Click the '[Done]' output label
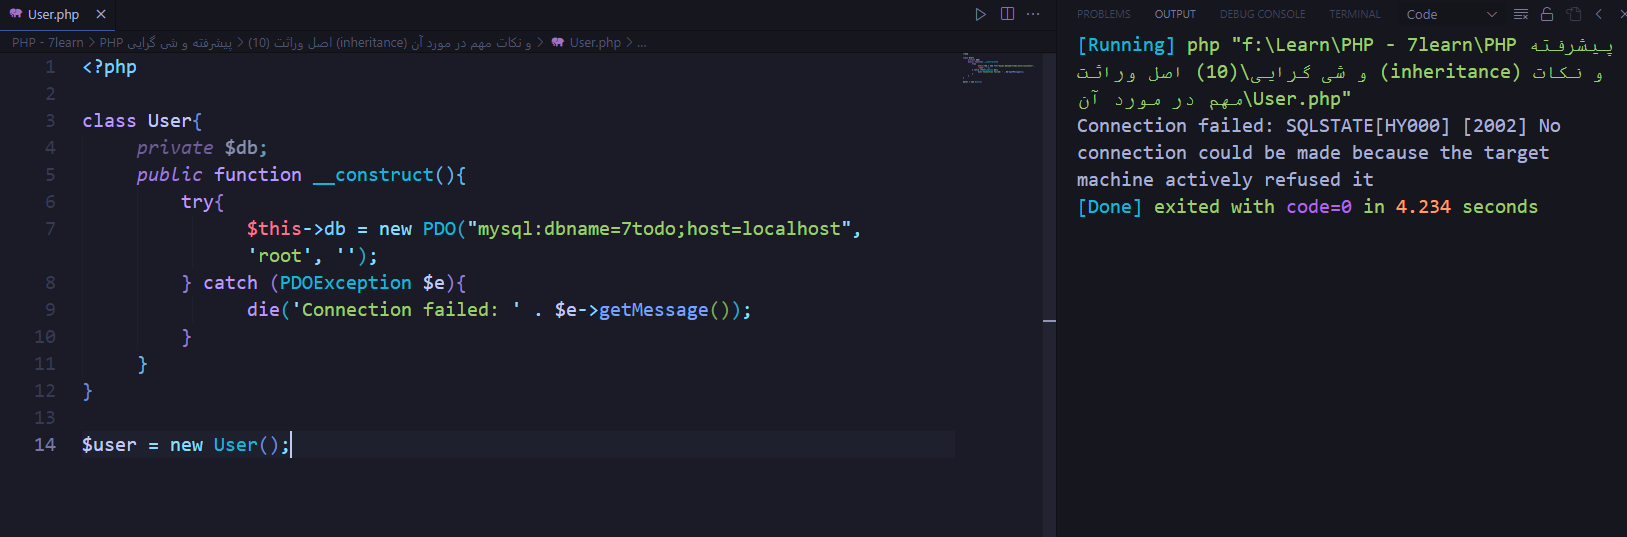The width and height of the screenshot is (1627, 537). [1109, 207]
